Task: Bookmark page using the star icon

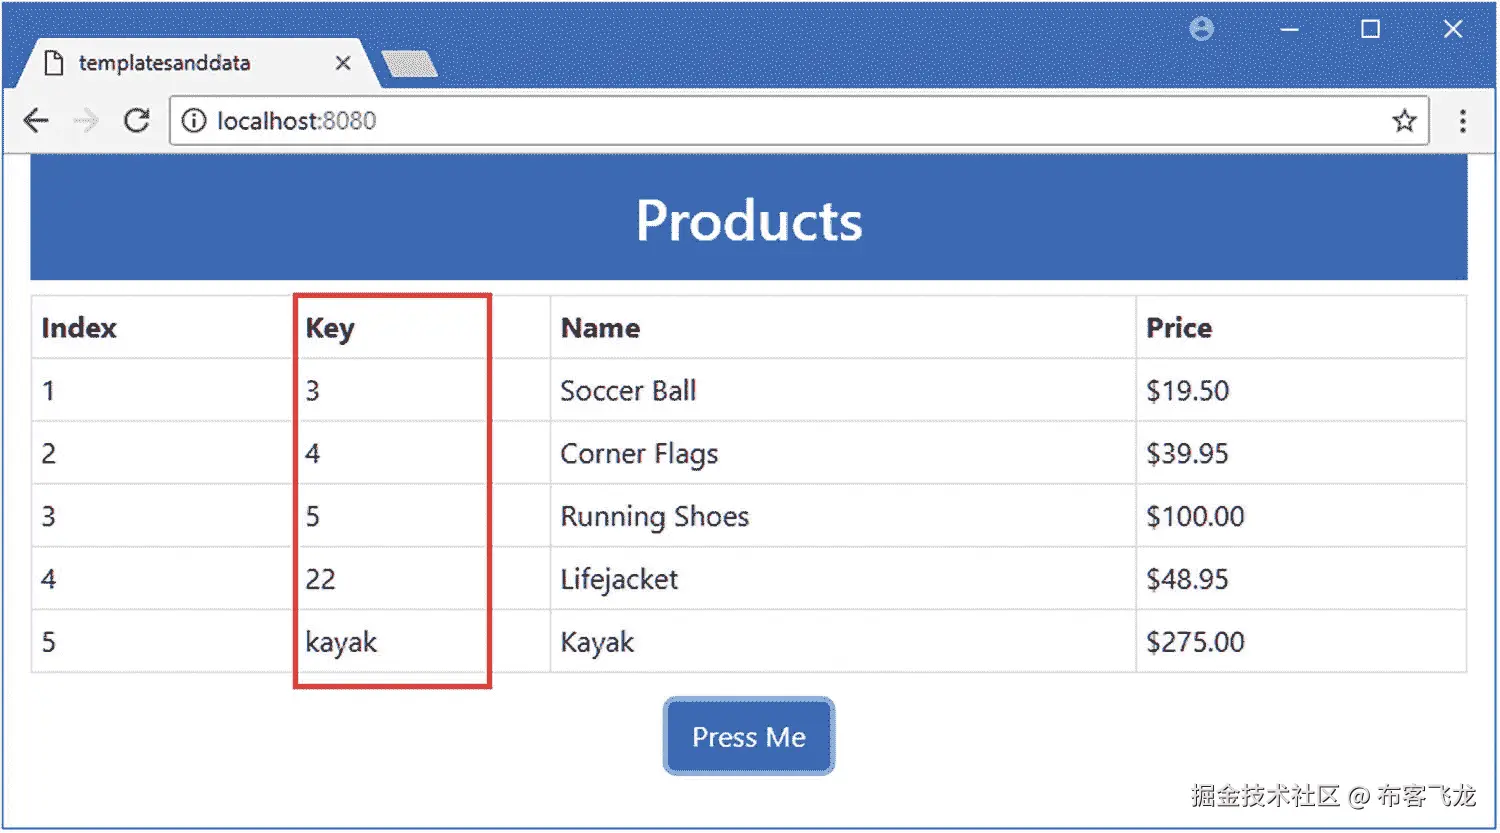Action: click(1404, 121)
